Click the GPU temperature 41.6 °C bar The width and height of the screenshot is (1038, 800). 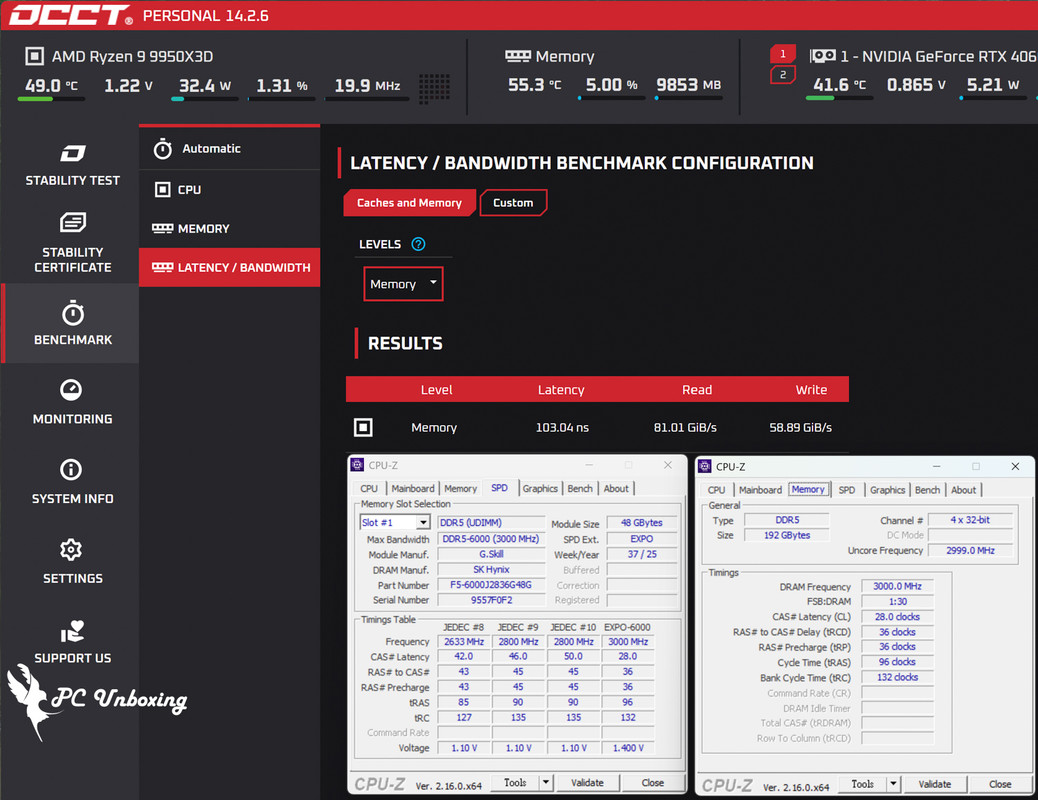(x=839, y=98)
